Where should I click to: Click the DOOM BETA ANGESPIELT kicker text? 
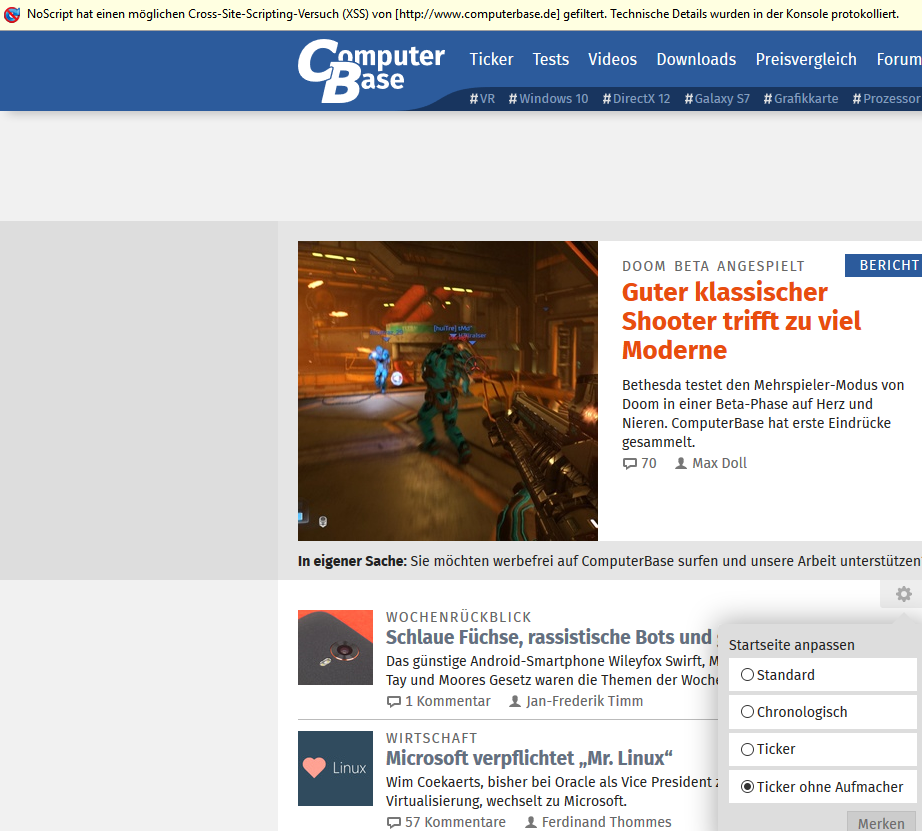pos(713,266)
